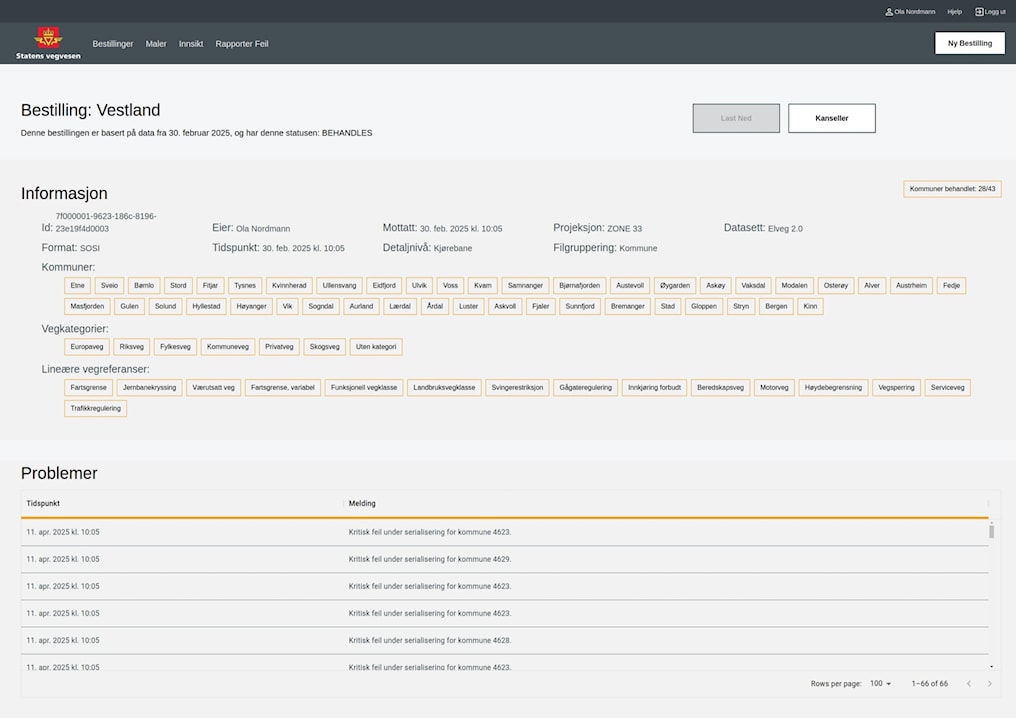Select the error row for kommune 4629
Screen dimensions: 1016x718
pos(505,559)
